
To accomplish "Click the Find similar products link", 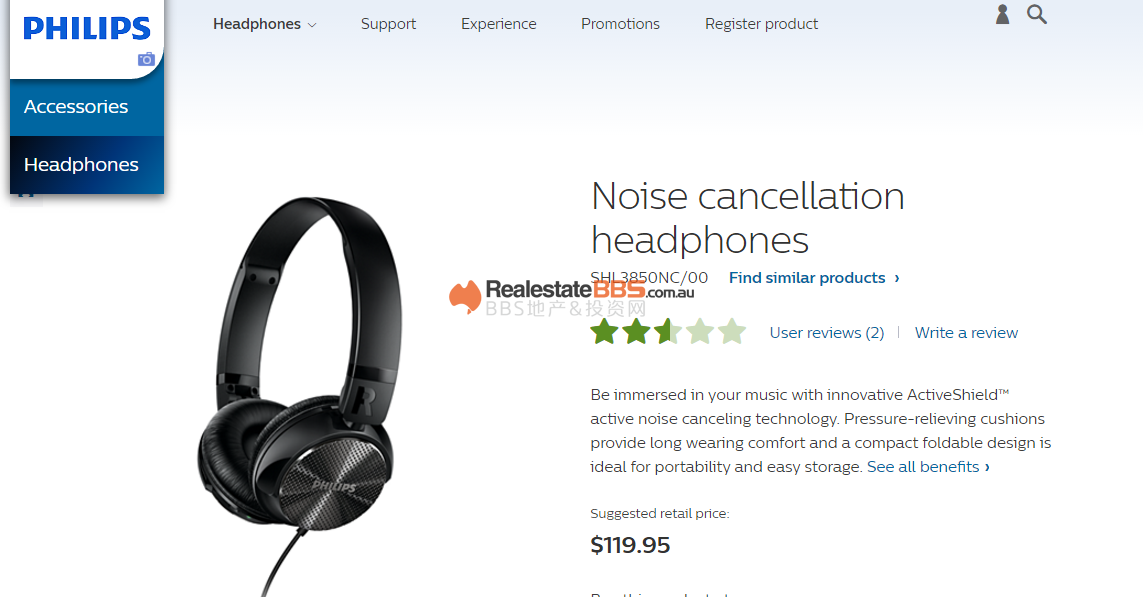I will [813, 278].
